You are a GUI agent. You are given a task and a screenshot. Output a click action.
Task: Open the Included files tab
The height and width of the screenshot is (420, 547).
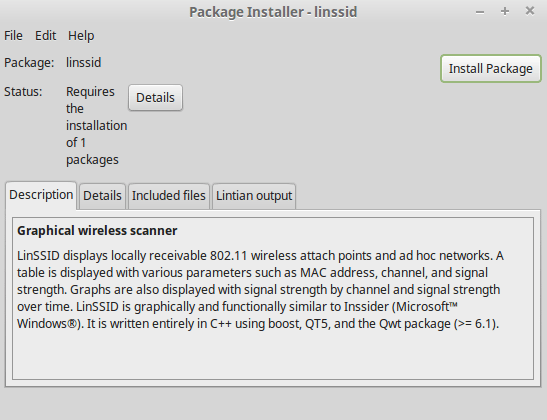point(169,196)
